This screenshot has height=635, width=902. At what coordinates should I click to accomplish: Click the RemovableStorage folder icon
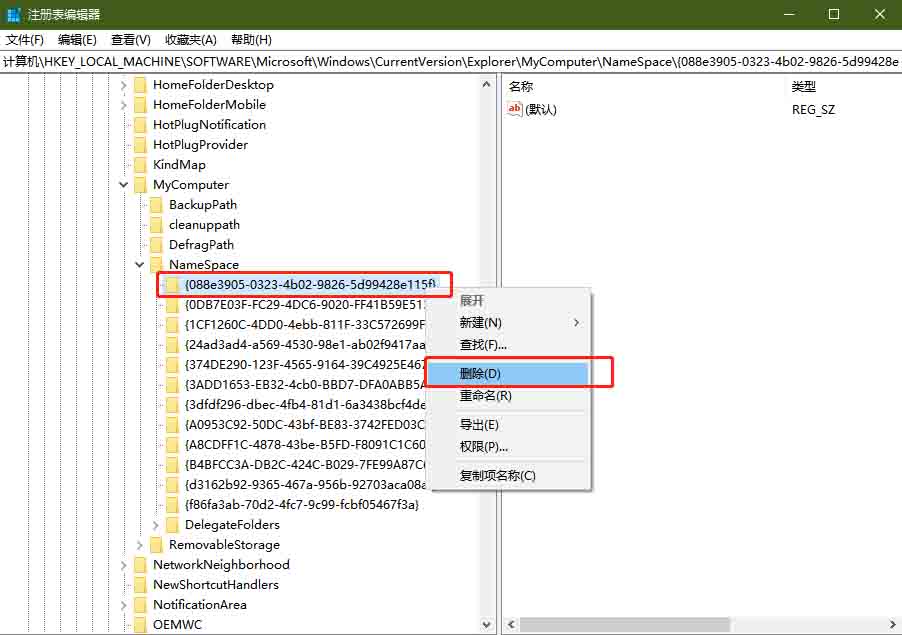[156, 545]
